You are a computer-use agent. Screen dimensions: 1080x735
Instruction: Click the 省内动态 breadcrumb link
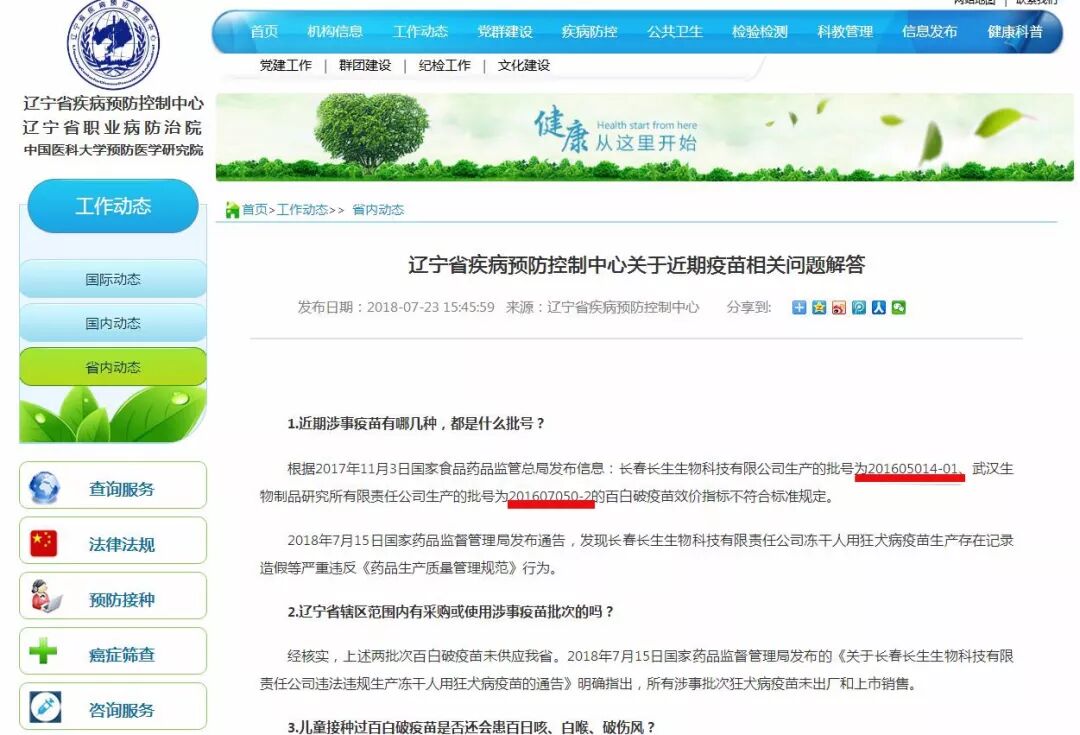pos(378,209)
